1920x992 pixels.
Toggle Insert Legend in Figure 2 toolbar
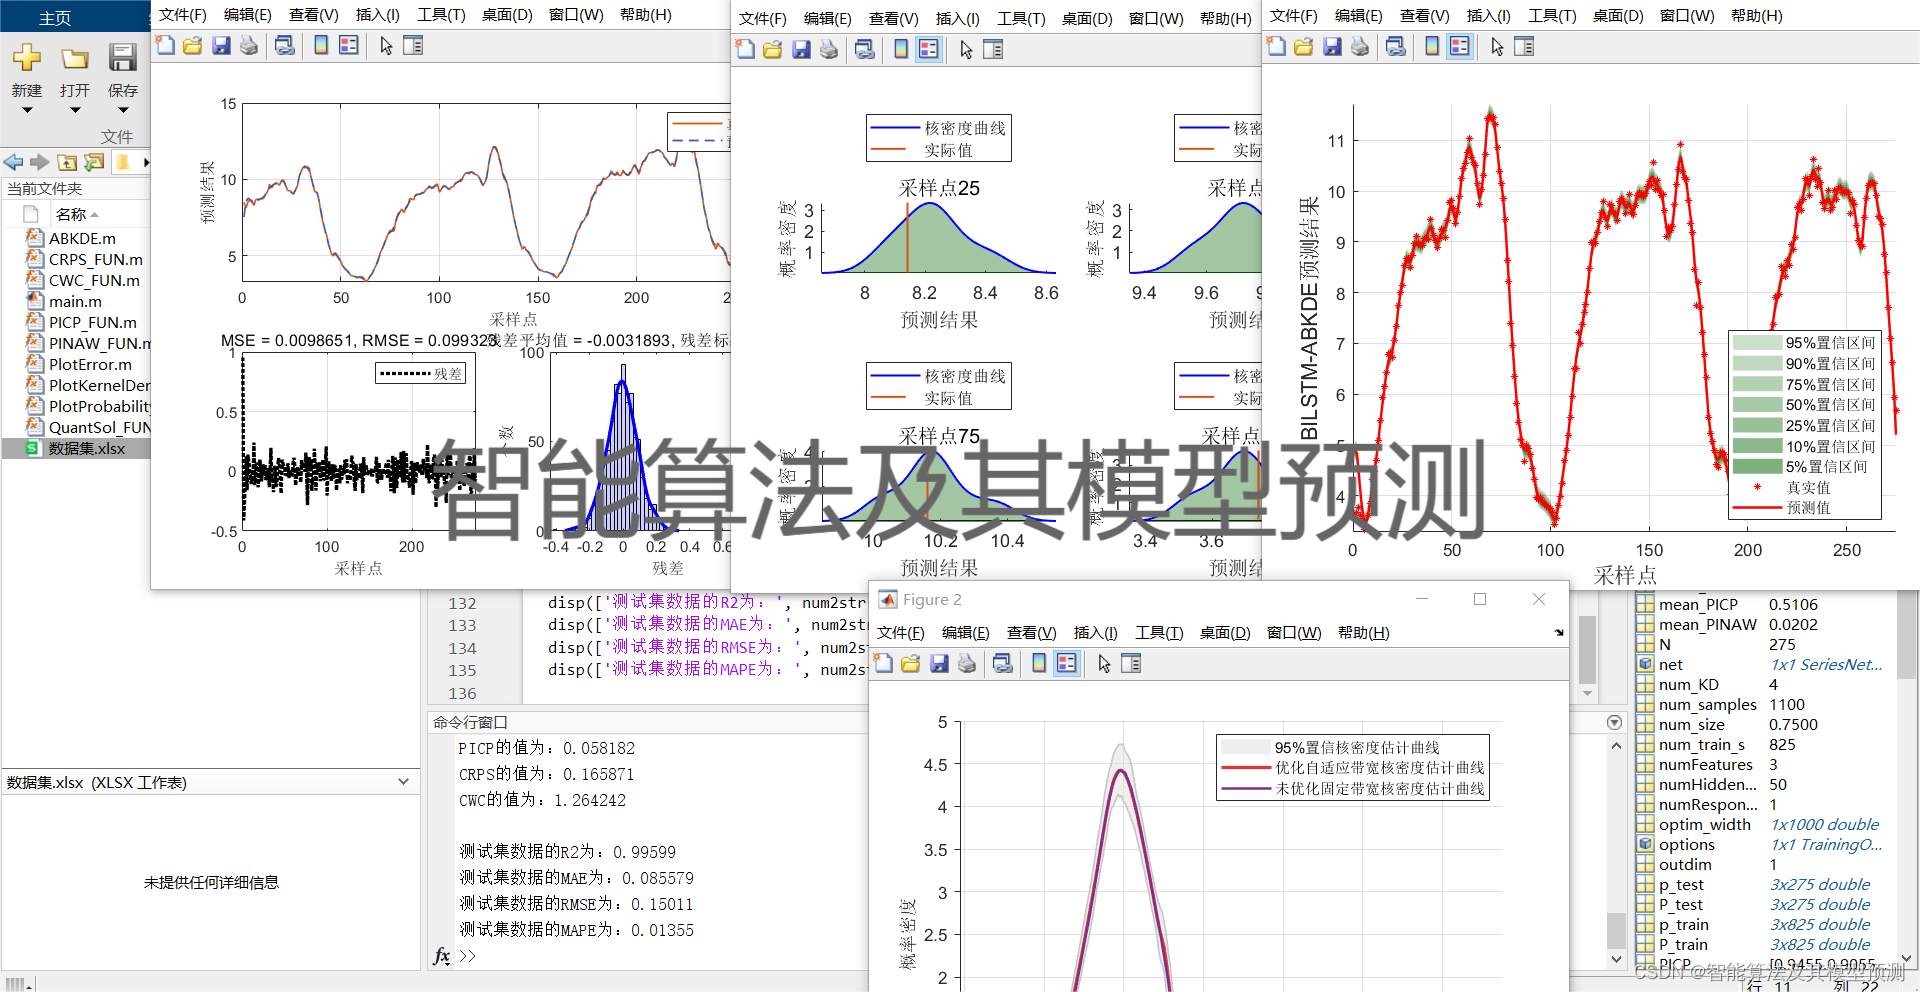(1067, 663)
